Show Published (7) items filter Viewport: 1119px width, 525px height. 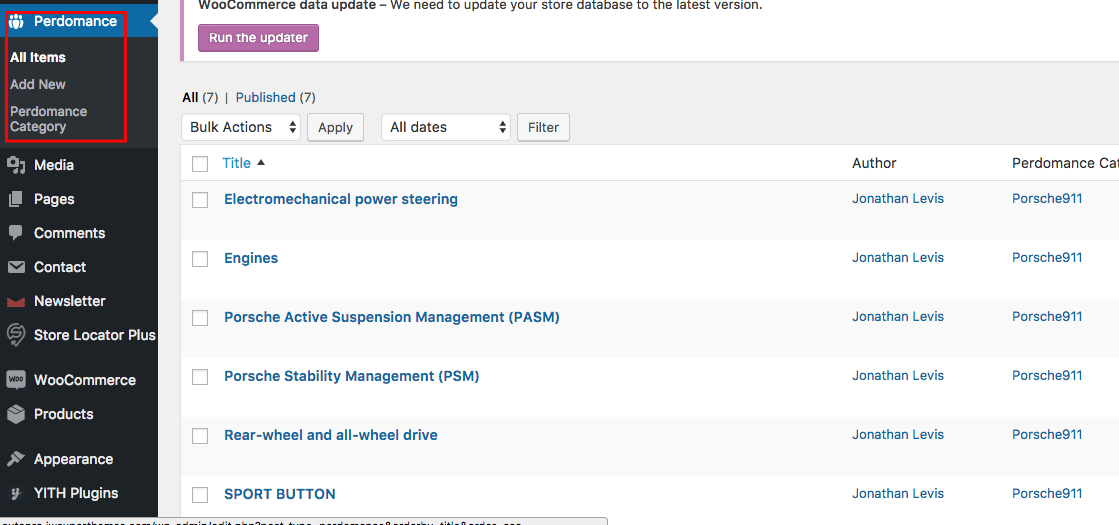tap(275, 97)
